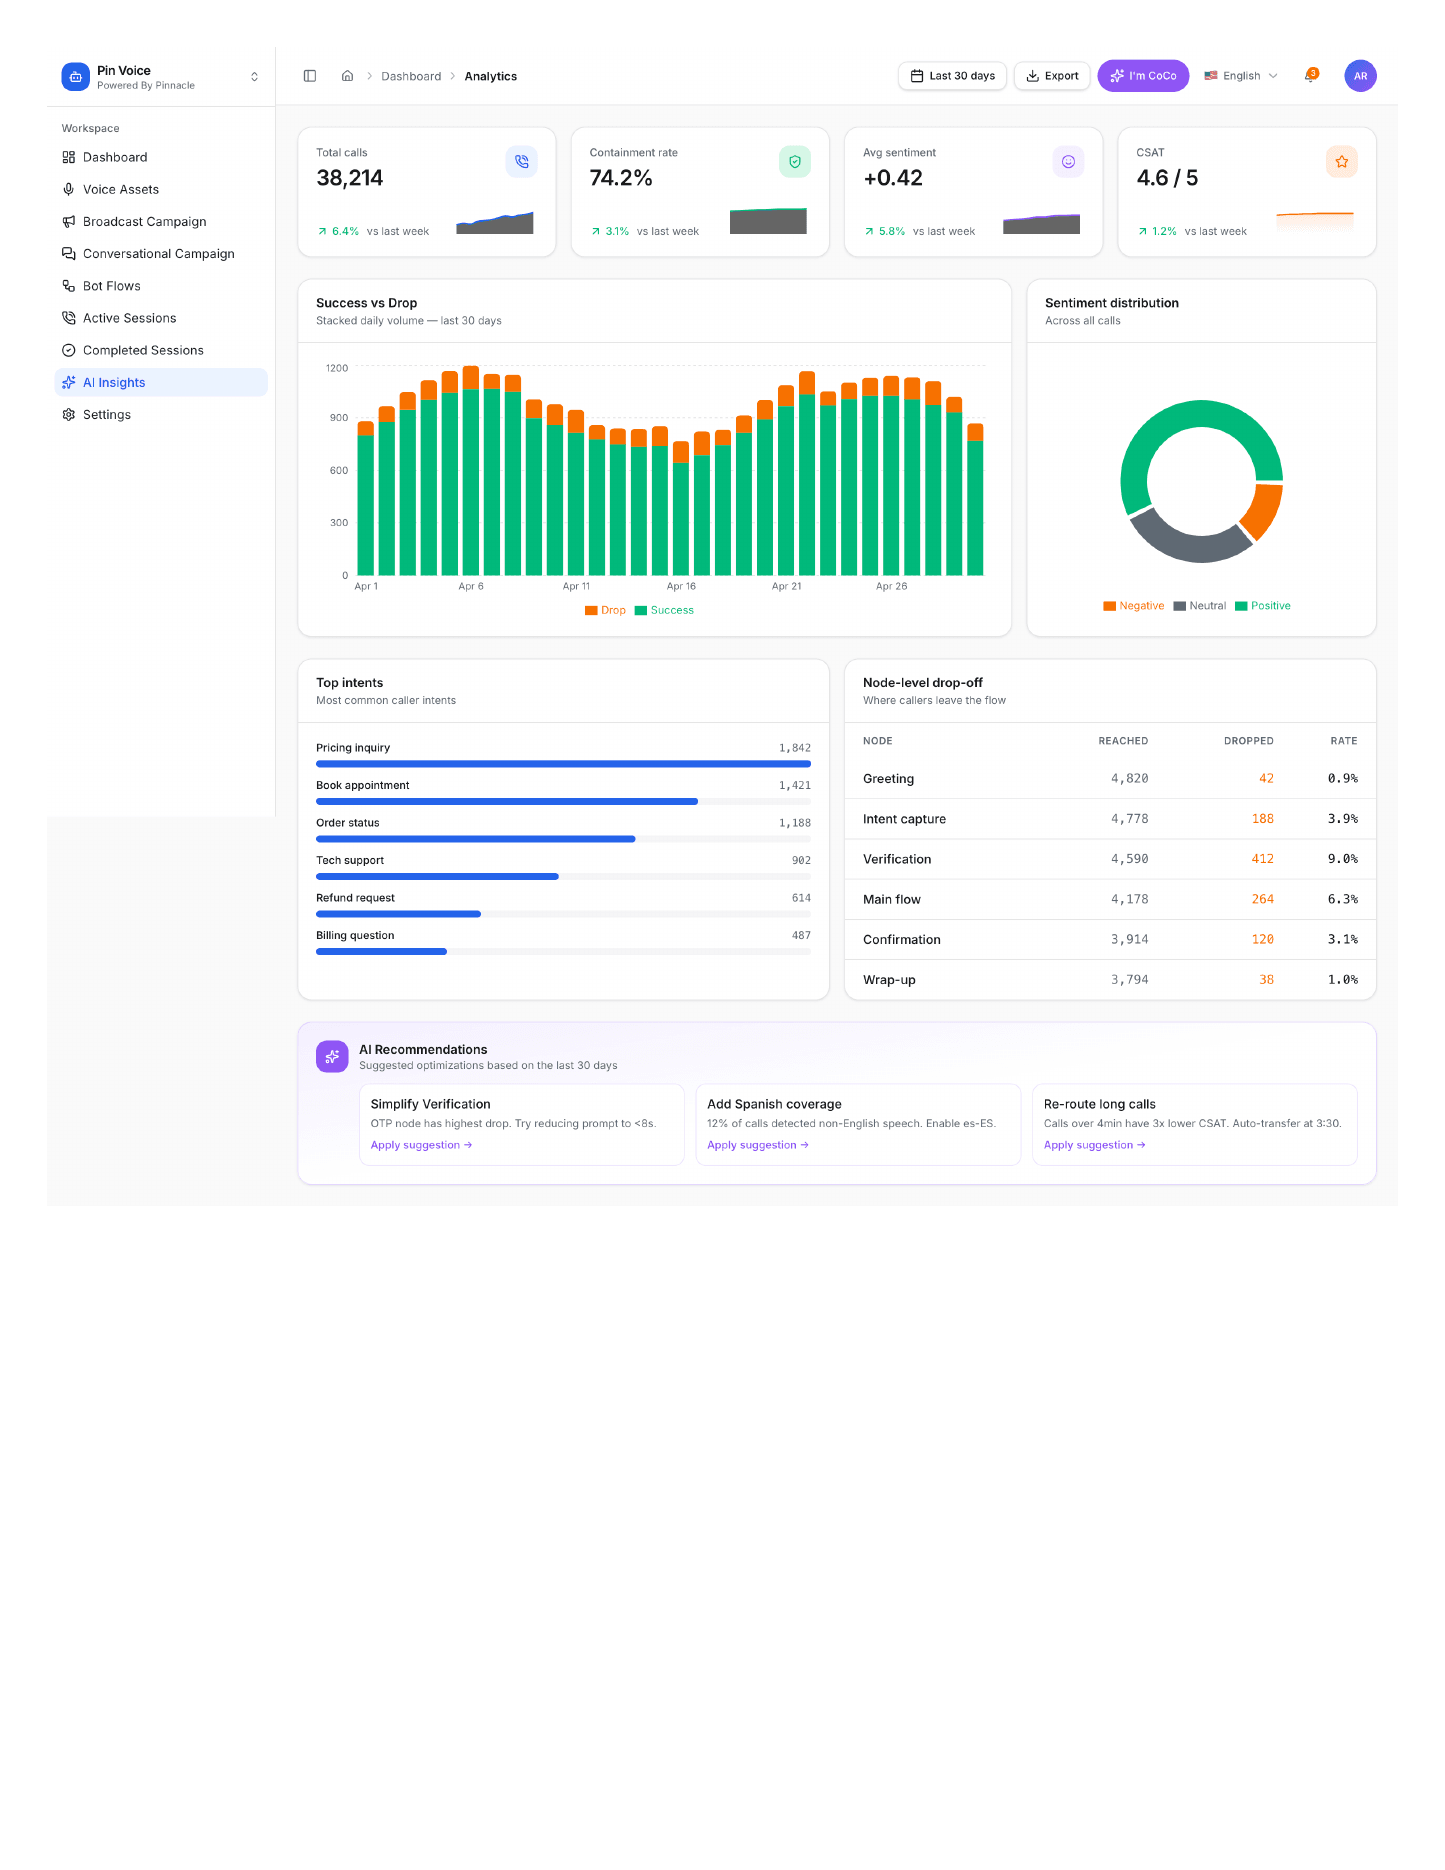Click the Active Sessions phone-call icon

(x=69, y=318)
